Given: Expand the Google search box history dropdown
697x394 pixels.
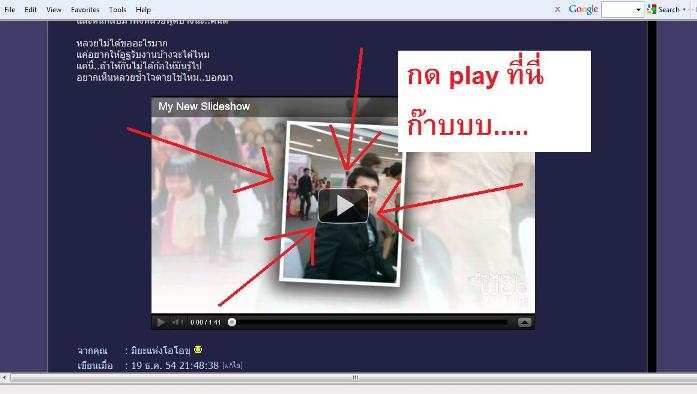Looking at the screenshot, I should click(639, 9).
